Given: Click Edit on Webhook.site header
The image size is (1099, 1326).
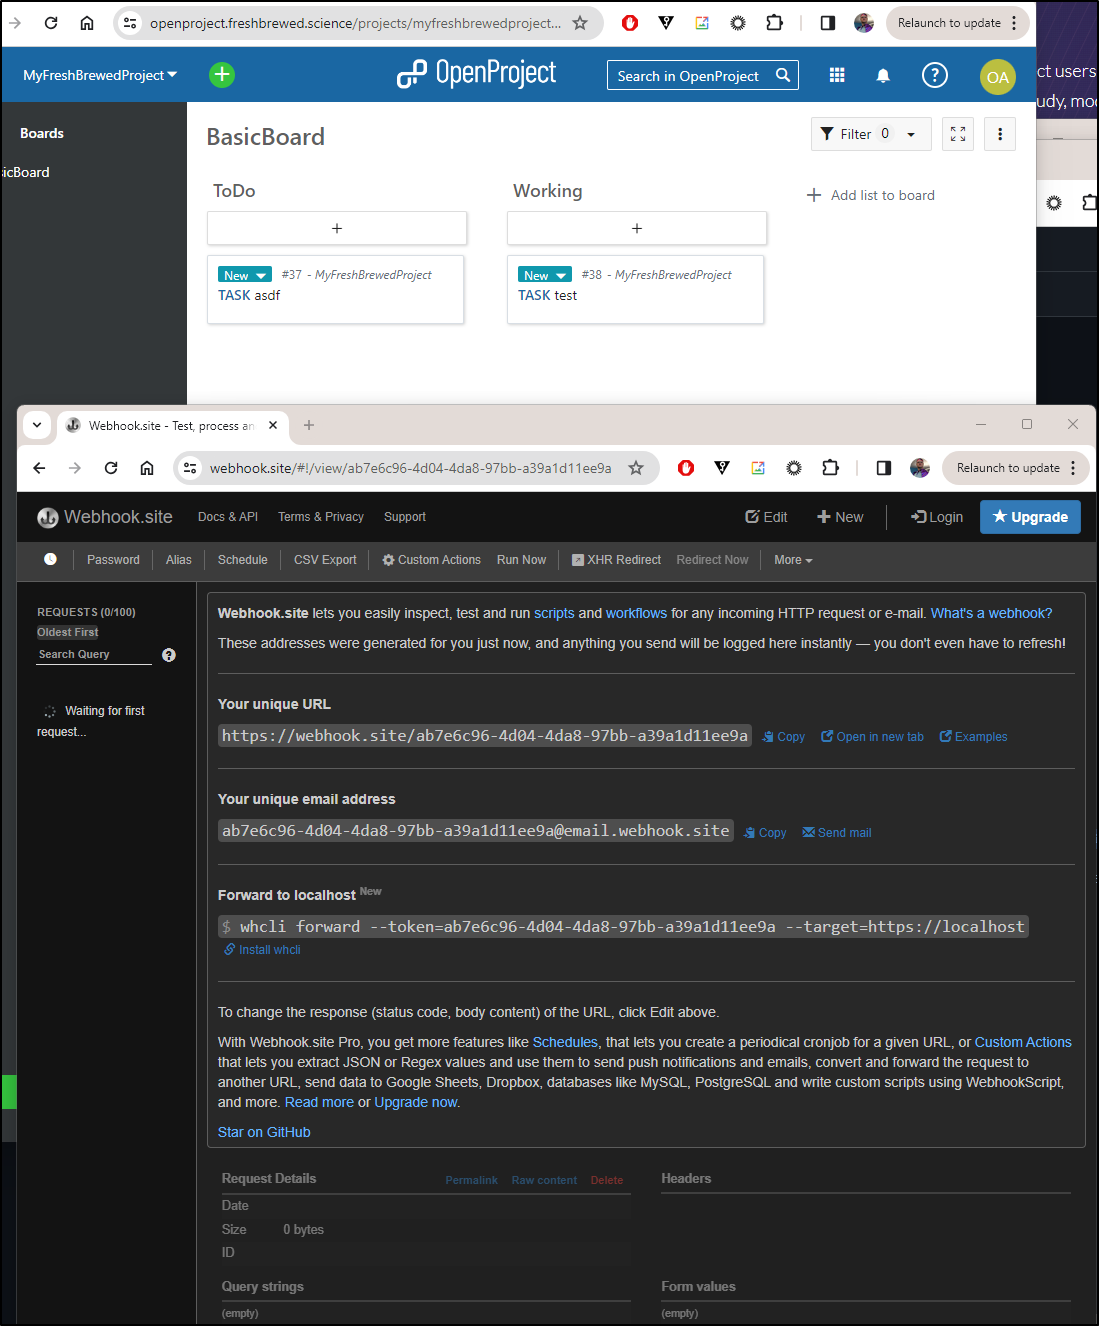Looking at the screenshot, I should (766, 517).
